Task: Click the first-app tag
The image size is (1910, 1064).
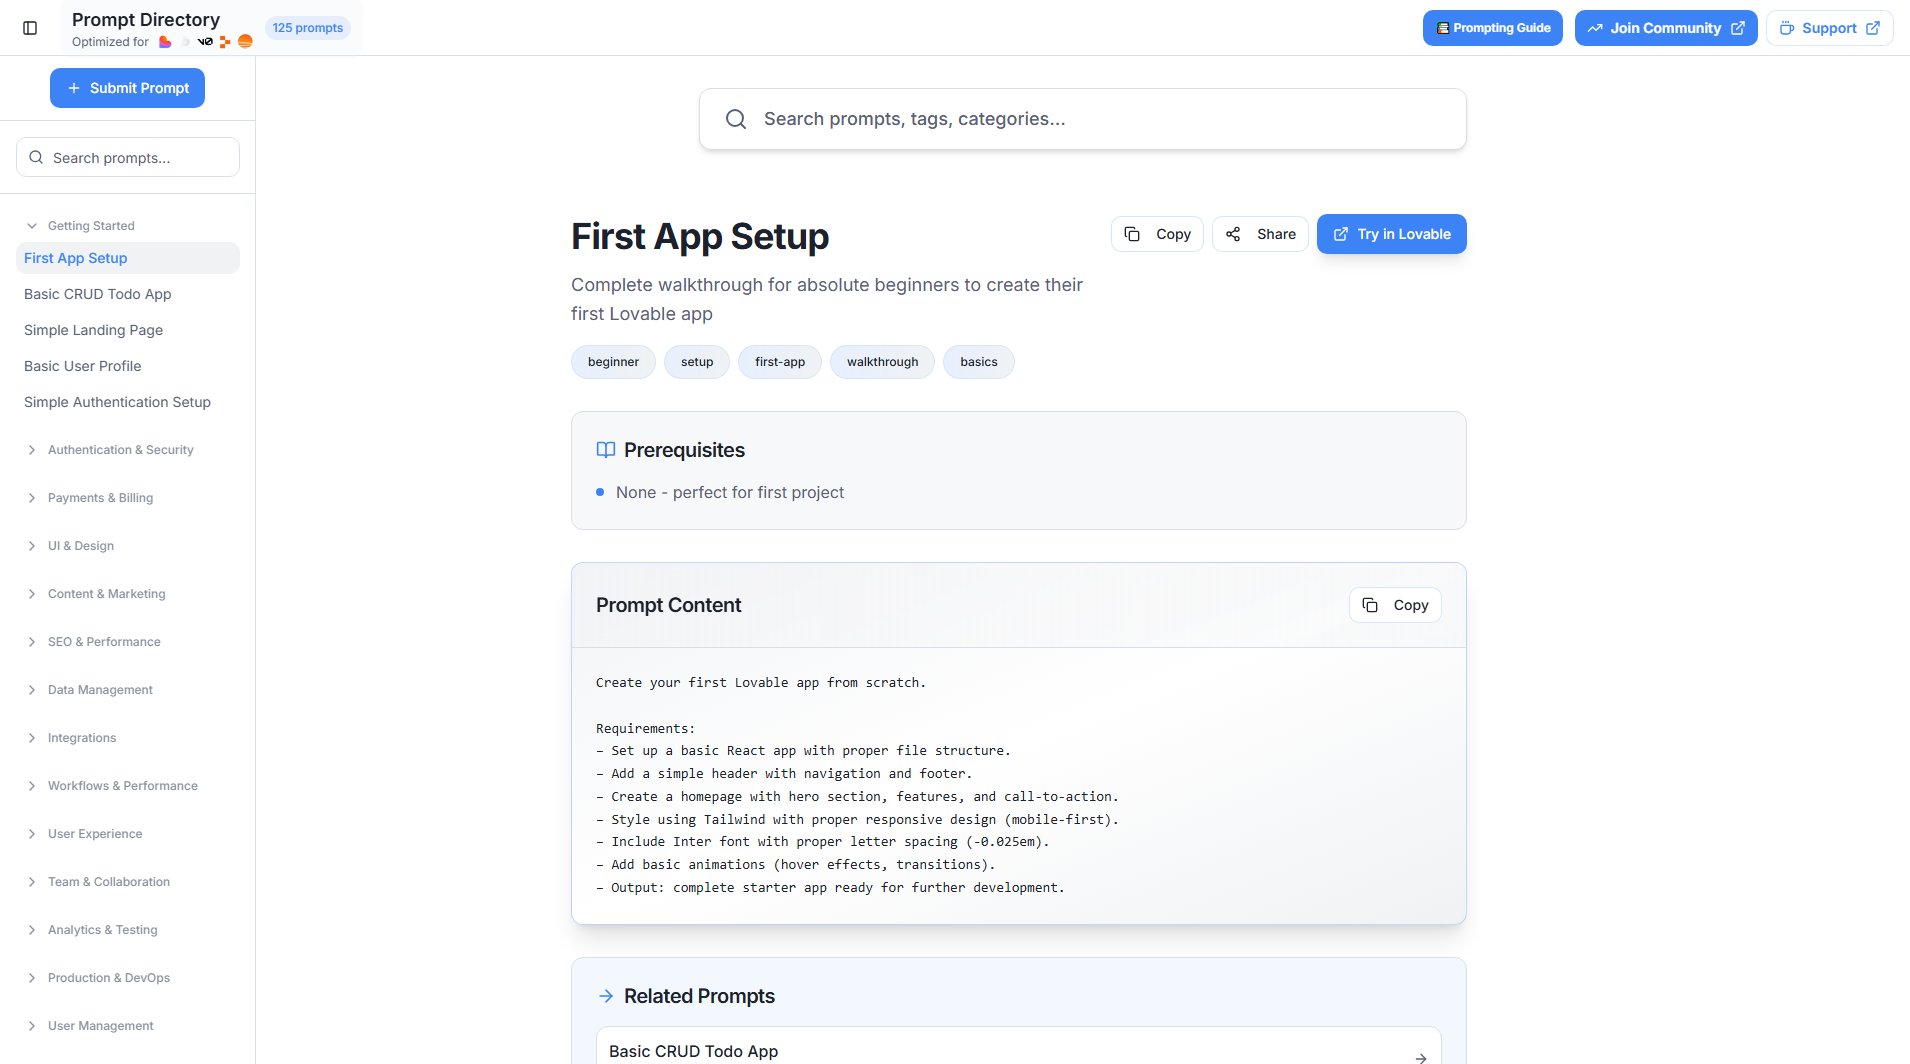Action: coord(780,362)
